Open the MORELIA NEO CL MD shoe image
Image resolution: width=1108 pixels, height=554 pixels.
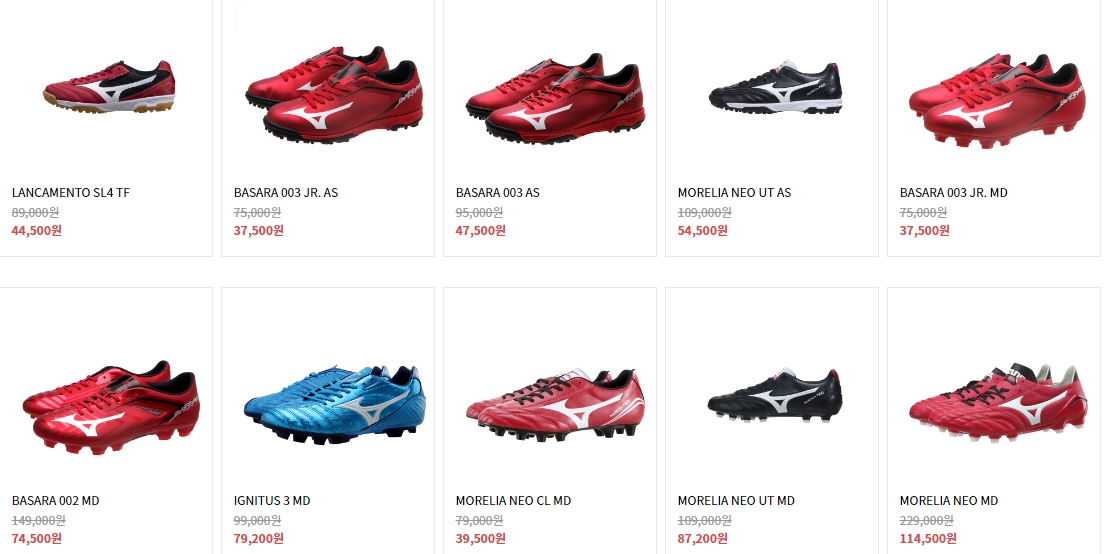[x=555, y=405]
